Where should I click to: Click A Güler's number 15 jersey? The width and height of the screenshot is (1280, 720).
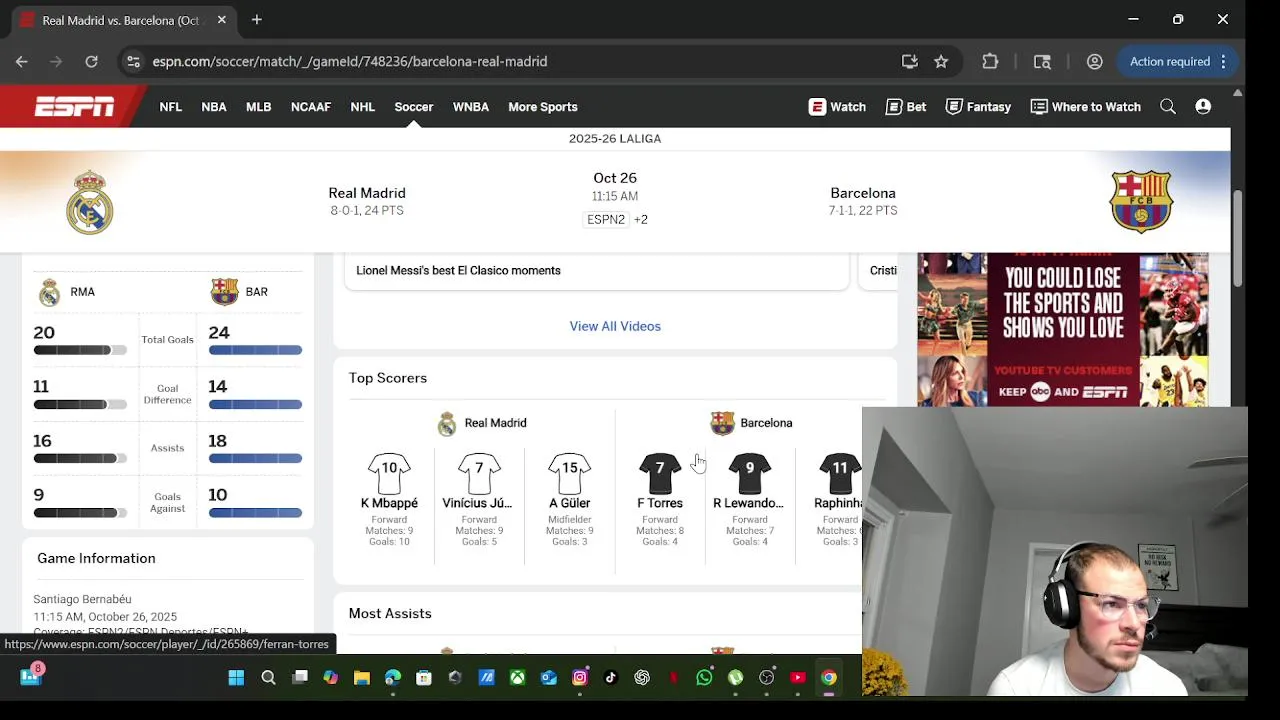point(569,473)
